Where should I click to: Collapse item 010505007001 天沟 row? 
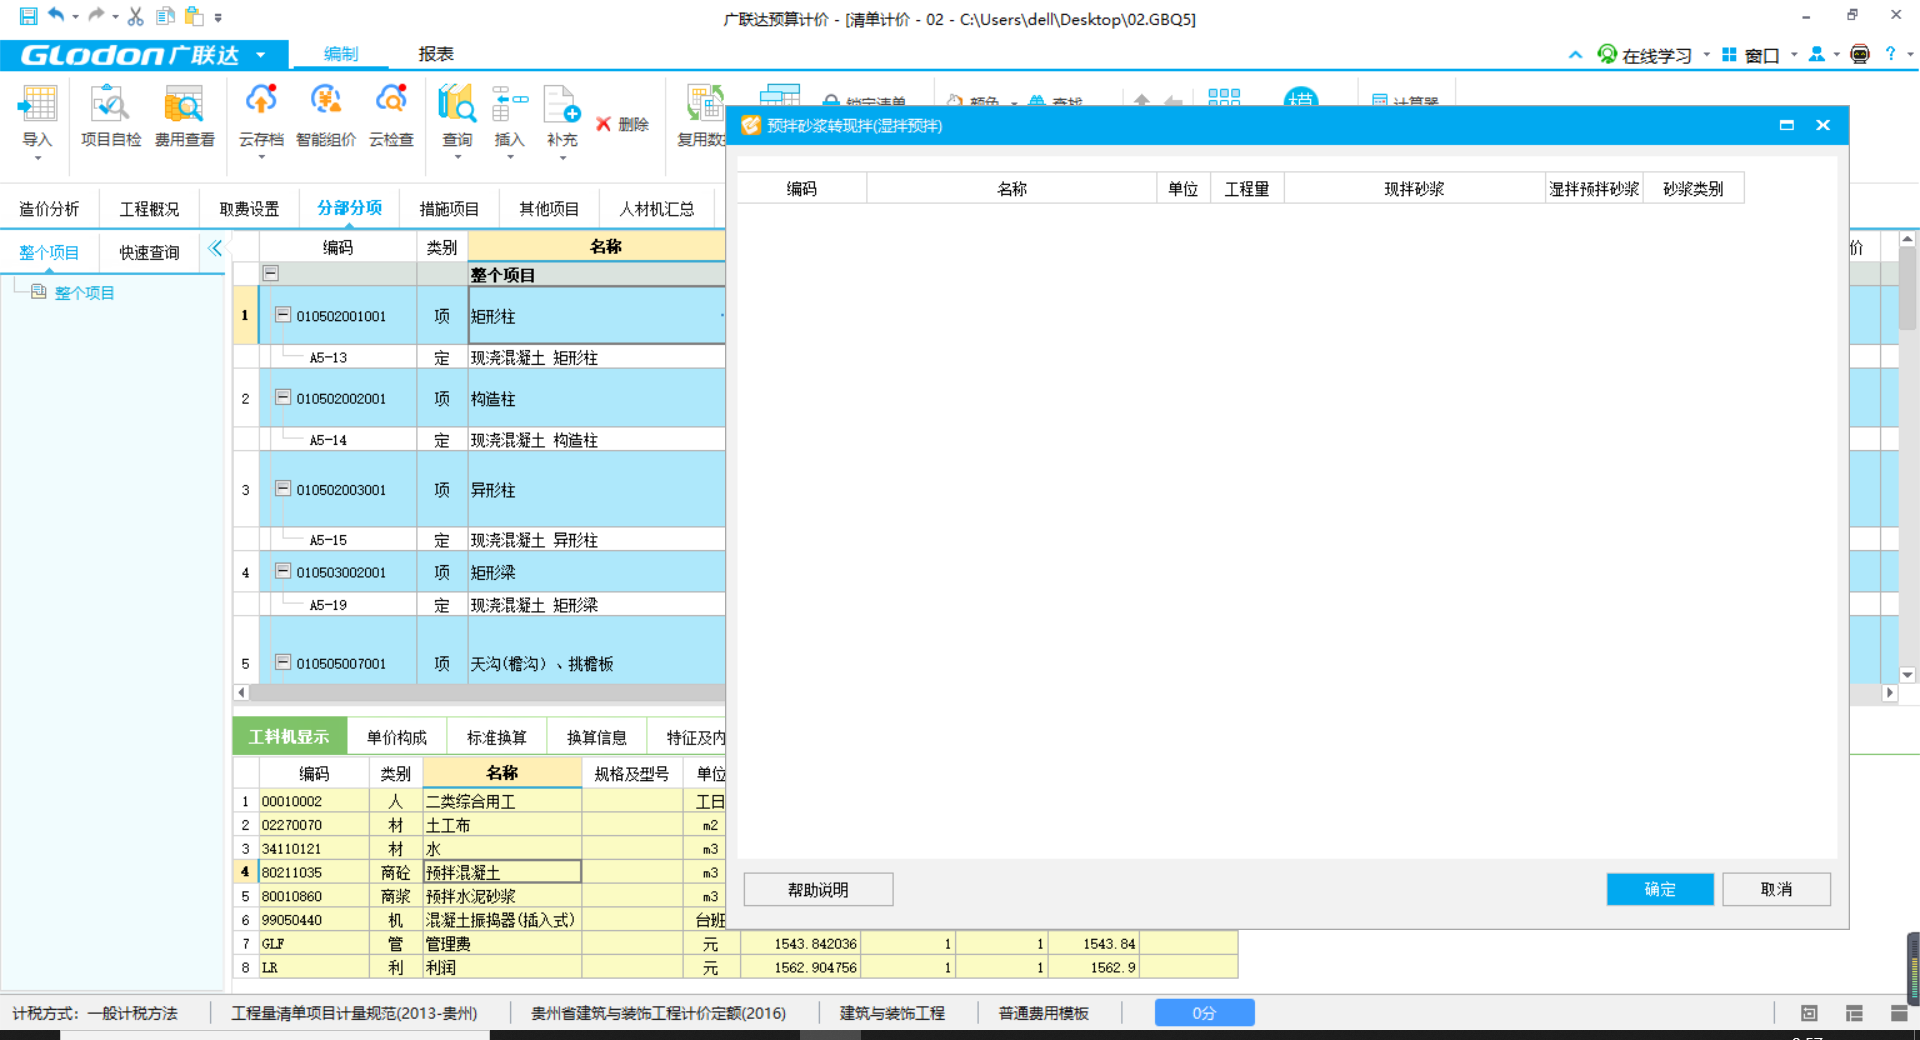pyautogui.click(x=283, y=662)
